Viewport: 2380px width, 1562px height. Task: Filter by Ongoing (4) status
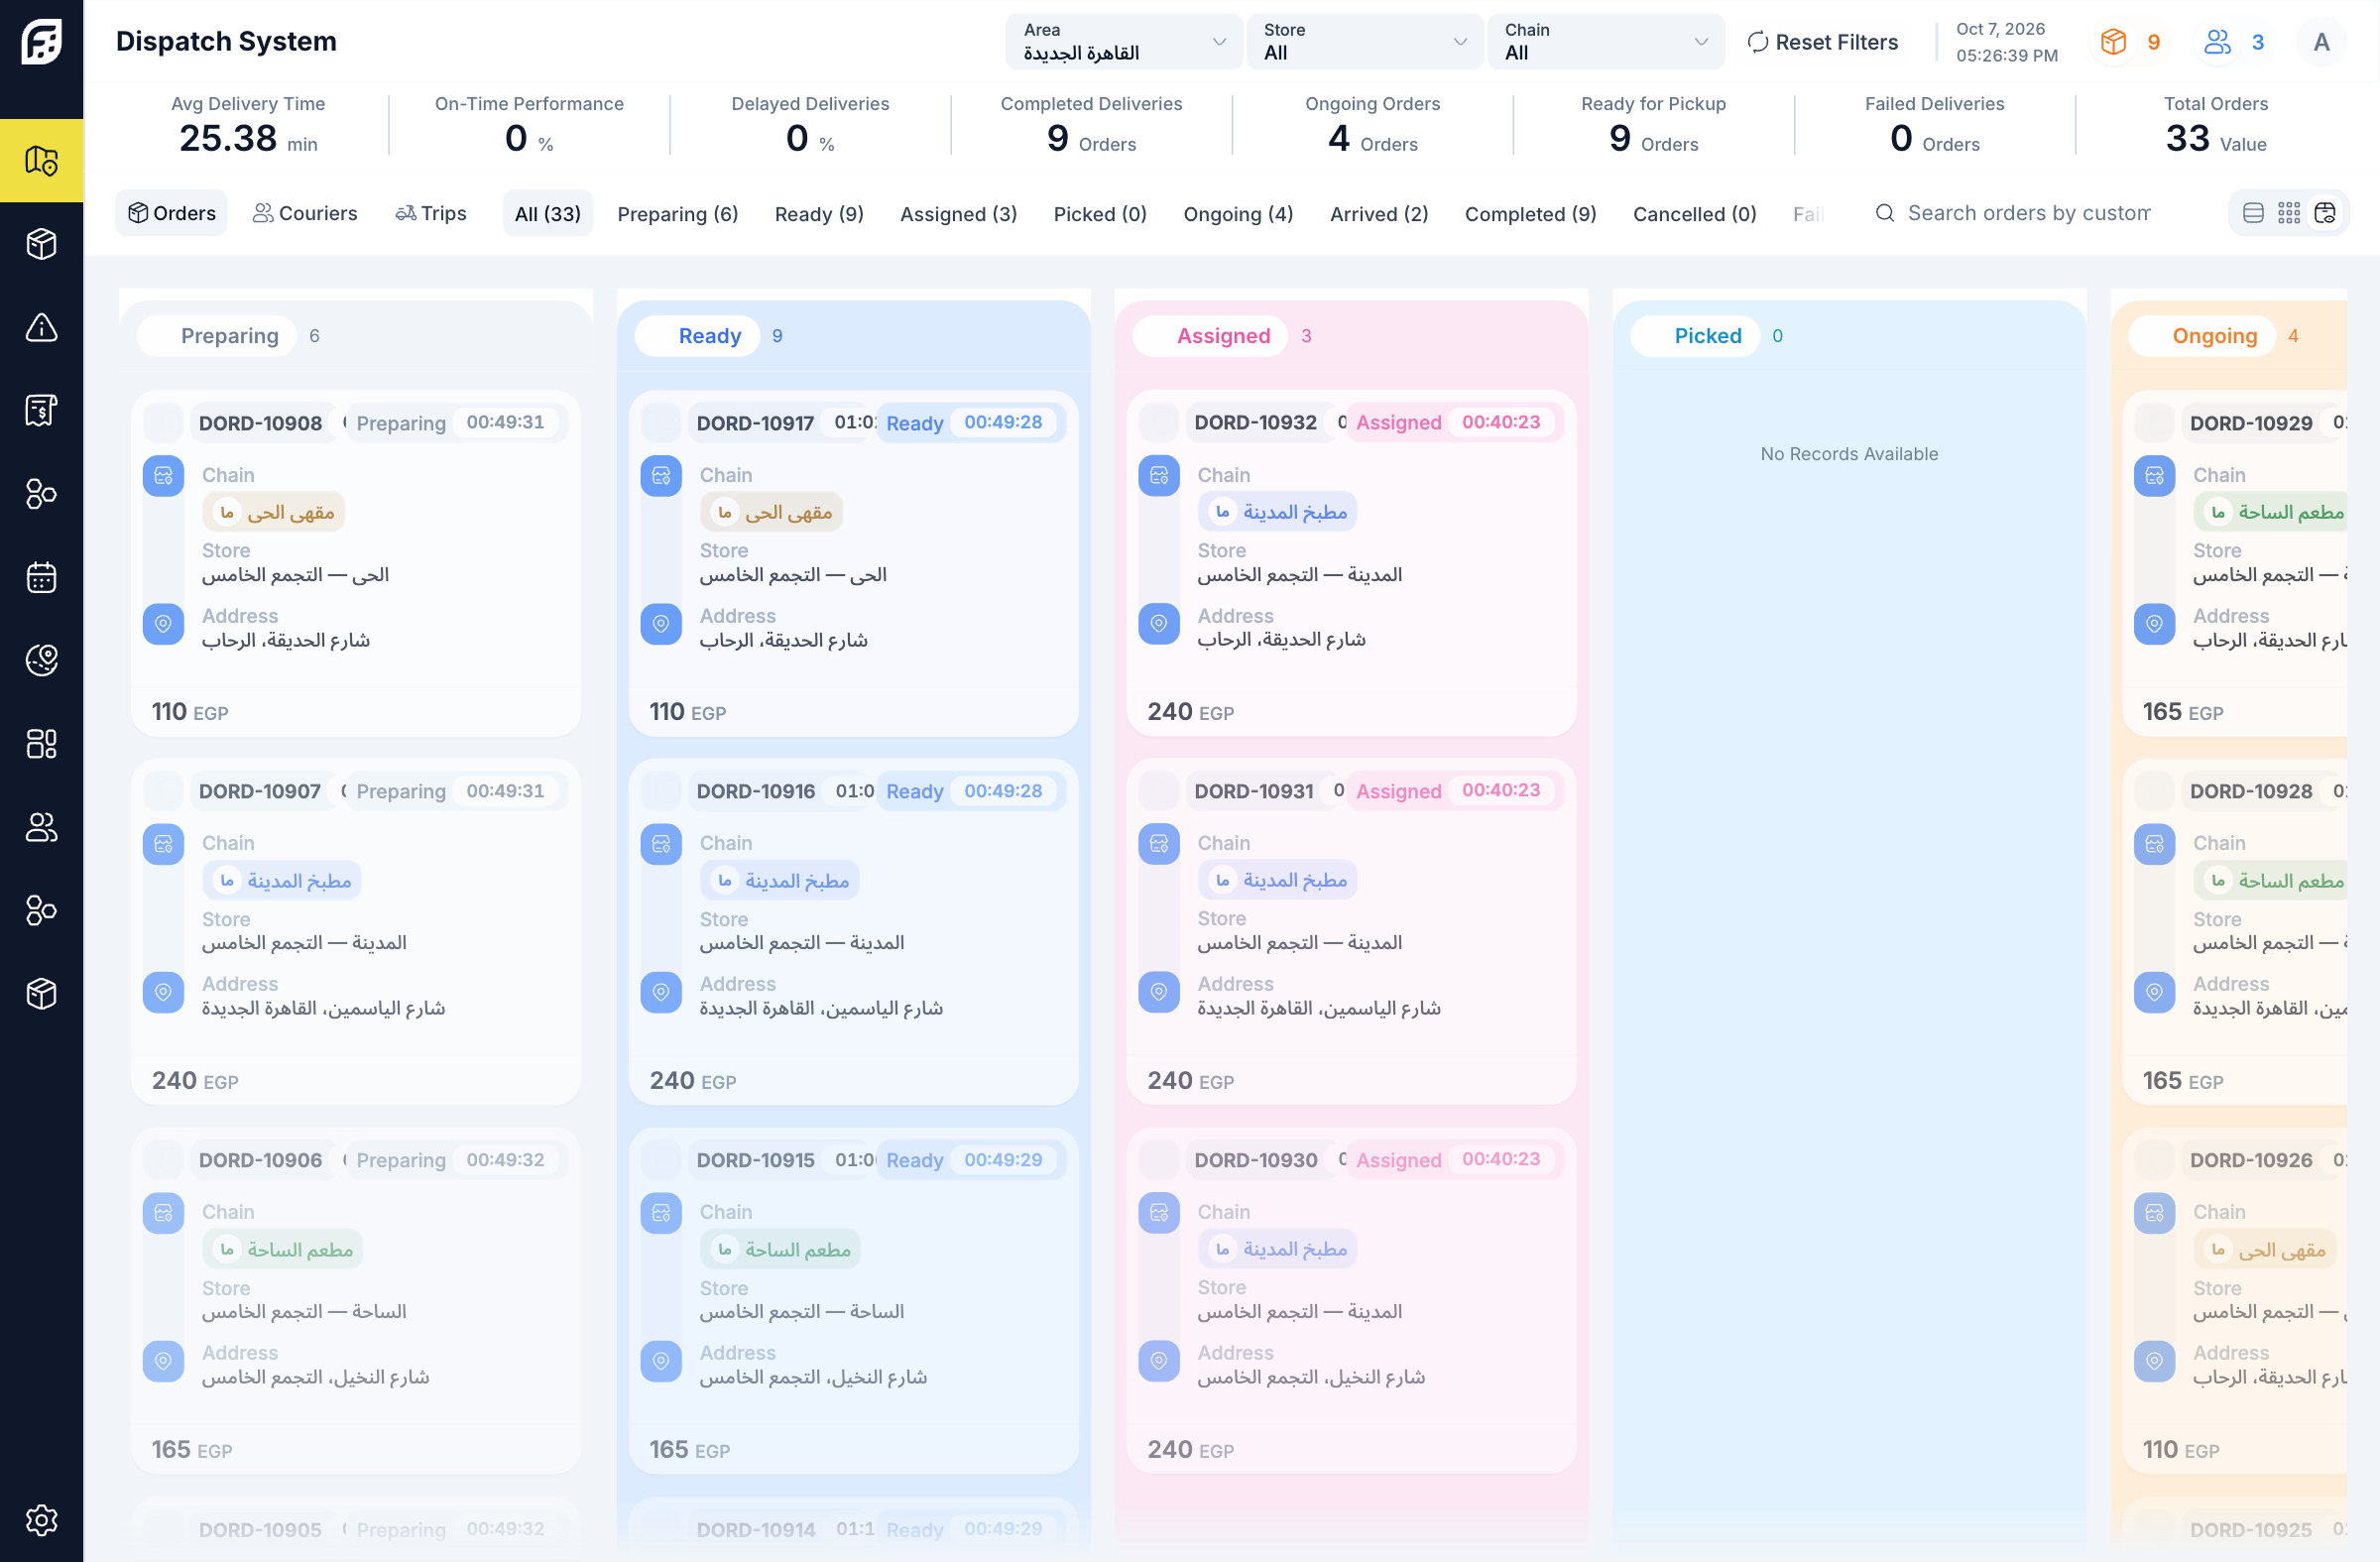point(1238,214)
